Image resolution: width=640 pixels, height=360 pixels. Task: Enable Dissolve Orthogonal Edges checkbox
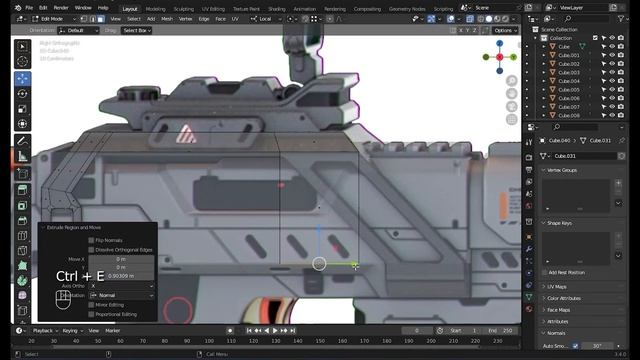(x=91, y=249)
